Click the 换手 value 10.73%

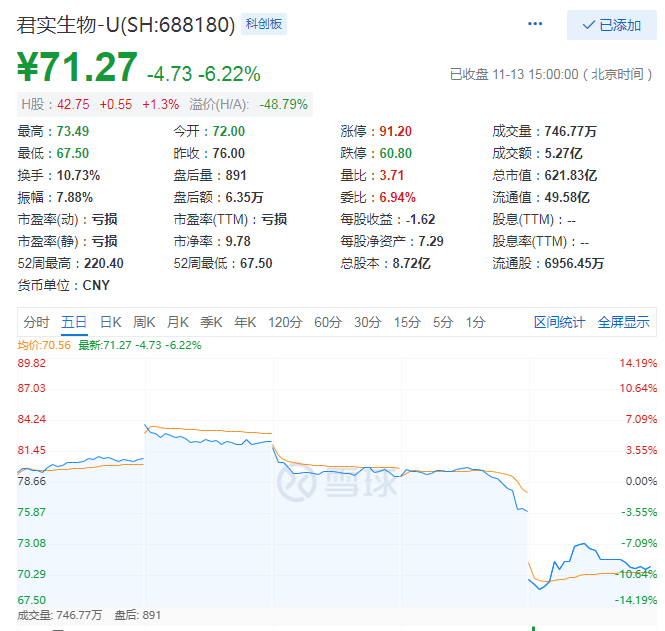(78, 176)
